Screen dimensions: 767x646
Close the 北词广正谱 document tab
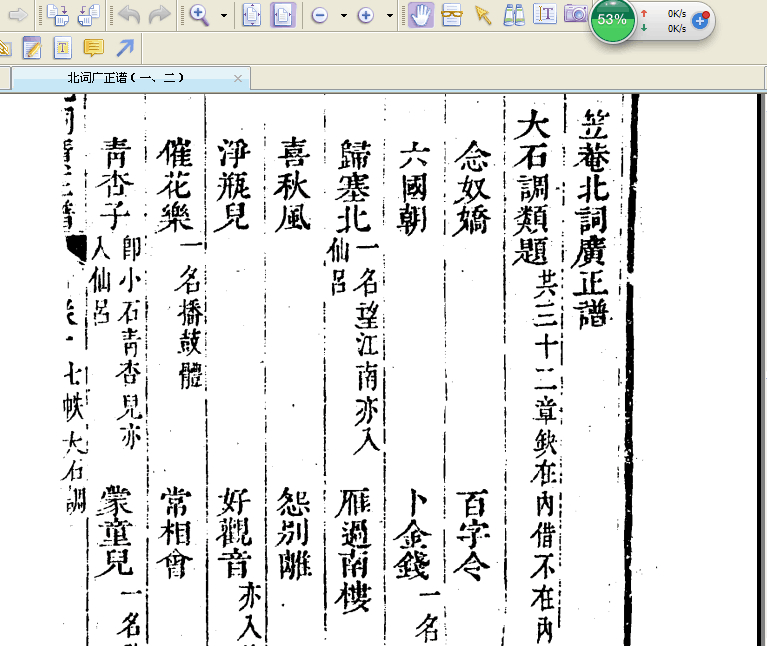(238, 78)
